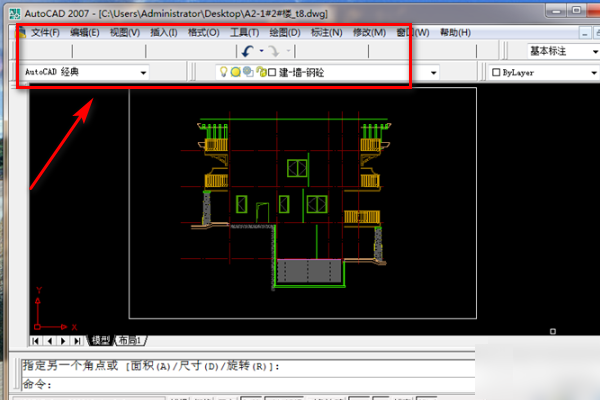Open the 插入(I) menu
This screenshot has width=600, height=400.
click(x=164, y=33)
